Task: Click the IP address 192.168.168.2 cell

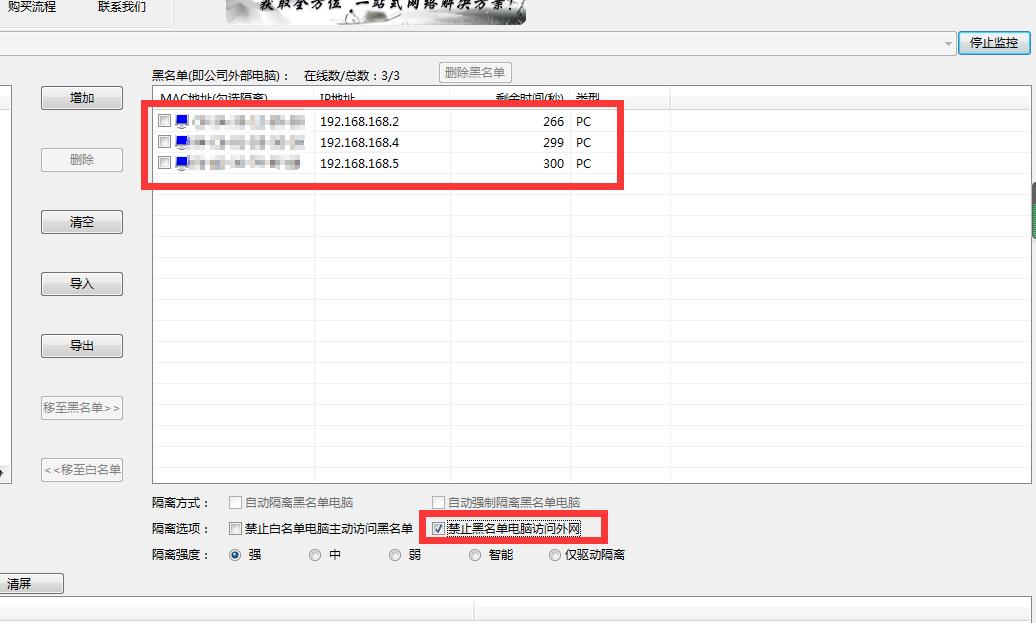Action: tap(359, 122)
